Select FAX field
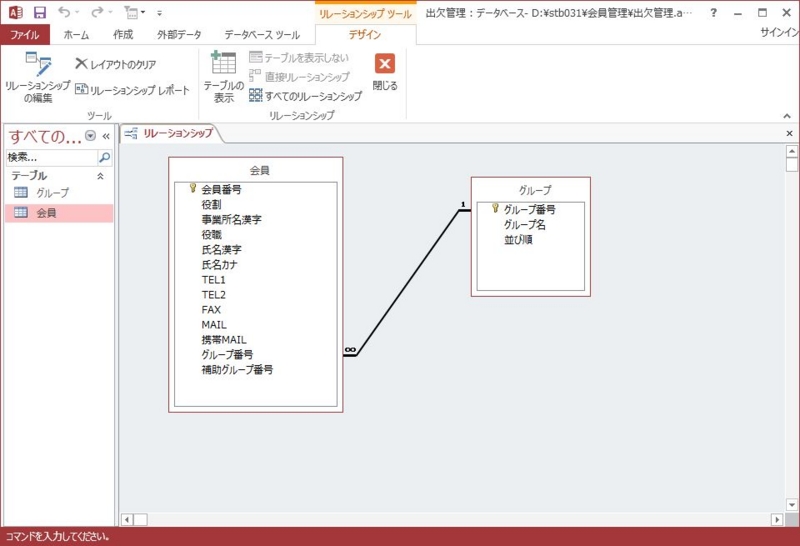This screenshot has width=800, height=546. click(x=211, y=310)
